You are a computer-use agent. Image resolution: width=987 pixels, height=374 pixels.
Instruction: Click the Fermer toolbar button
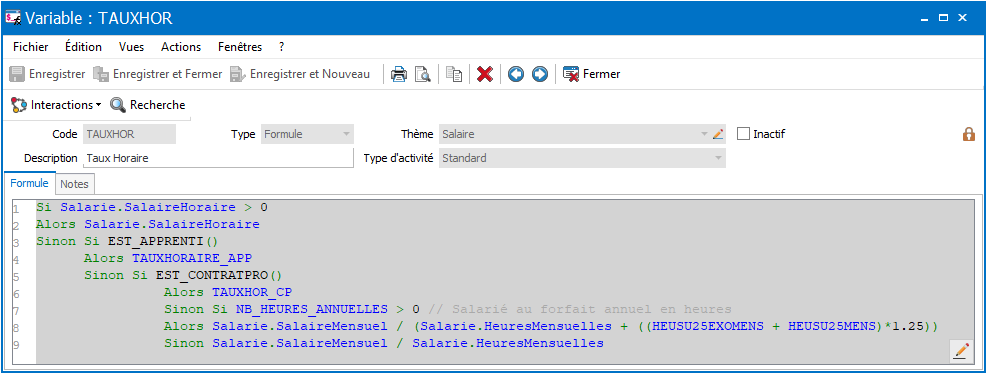[592, 74]
